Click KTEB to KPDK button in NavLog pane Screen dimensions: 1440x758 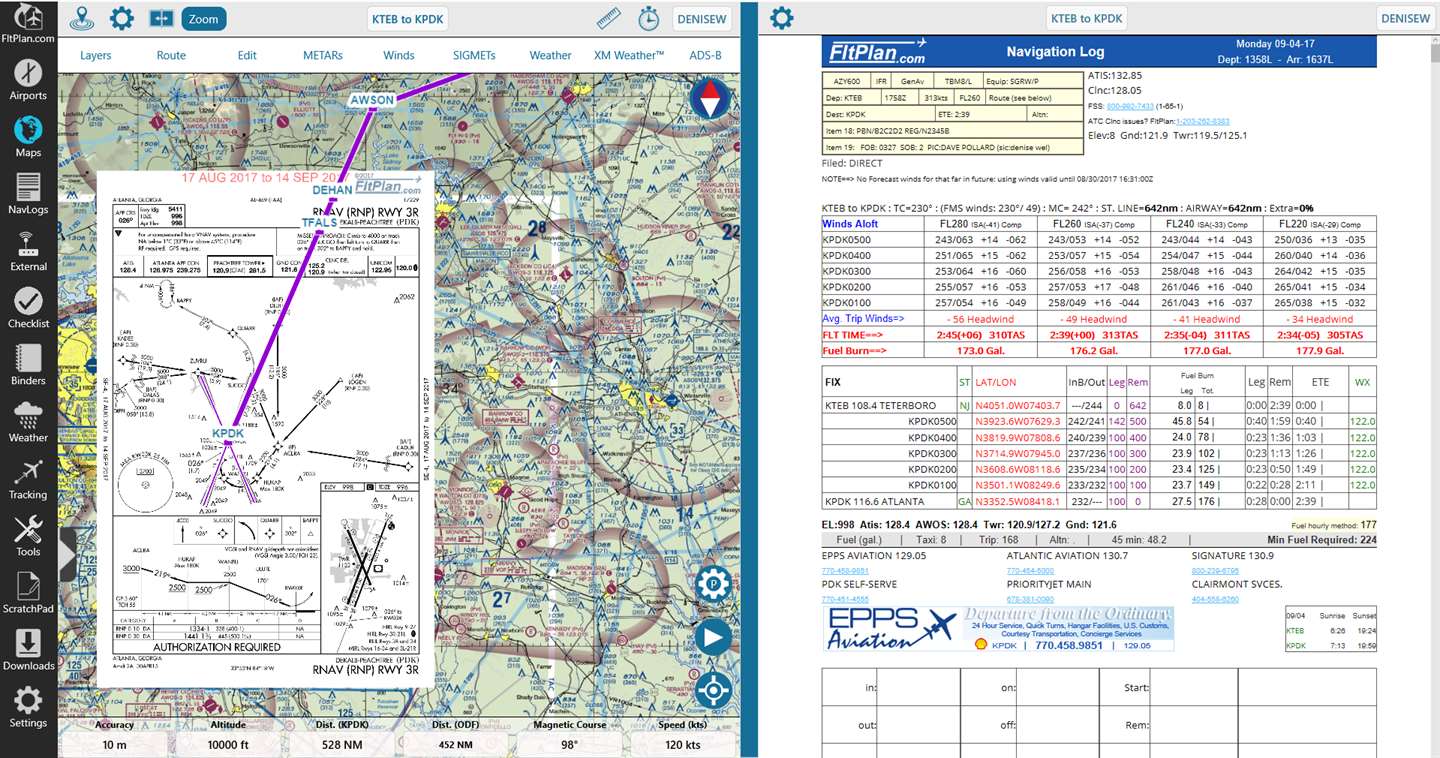[1086, 18]
